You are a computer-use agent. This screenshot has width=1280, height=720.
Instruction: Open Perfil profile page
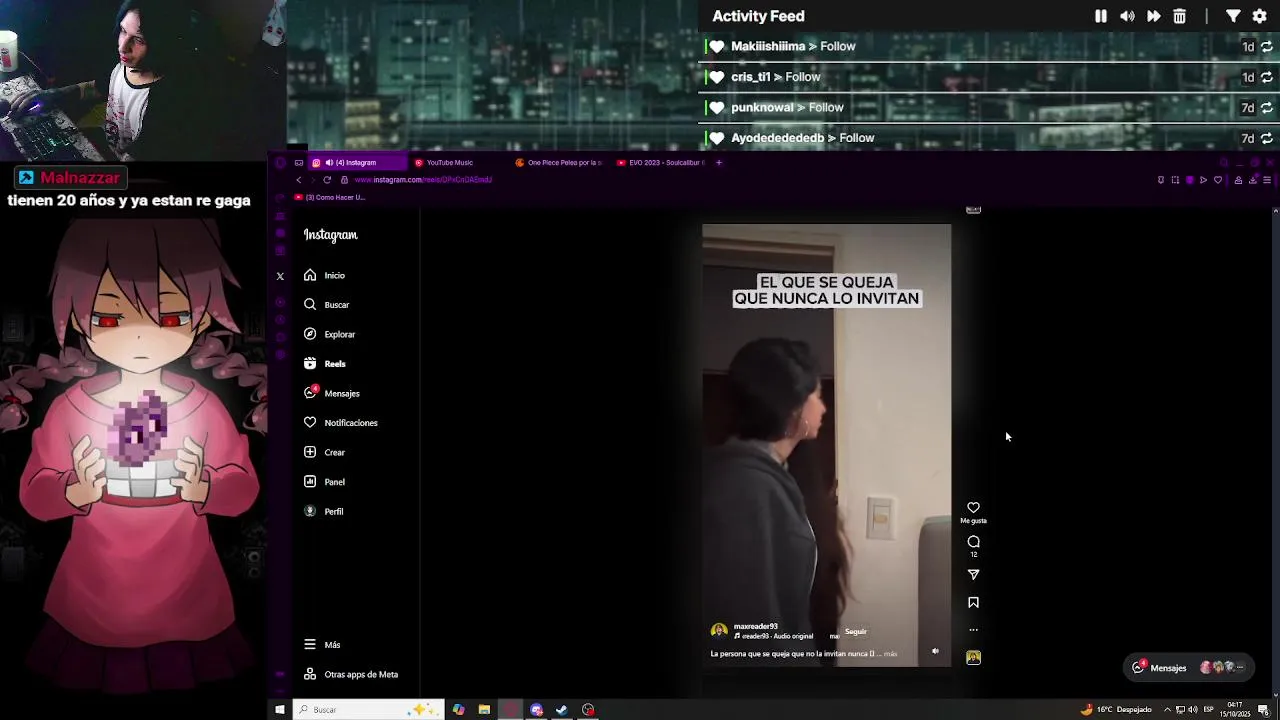(x=323, y=511)
